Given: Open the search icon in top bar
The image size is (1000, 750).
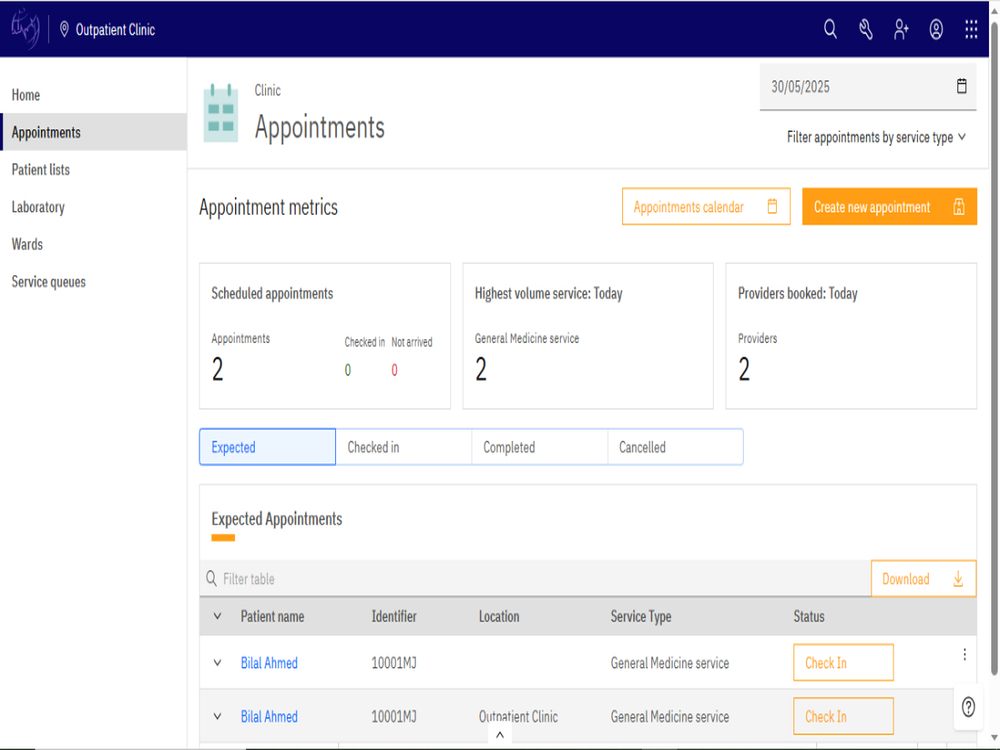Looking at the screenshot, I should (x=830, y=29).
